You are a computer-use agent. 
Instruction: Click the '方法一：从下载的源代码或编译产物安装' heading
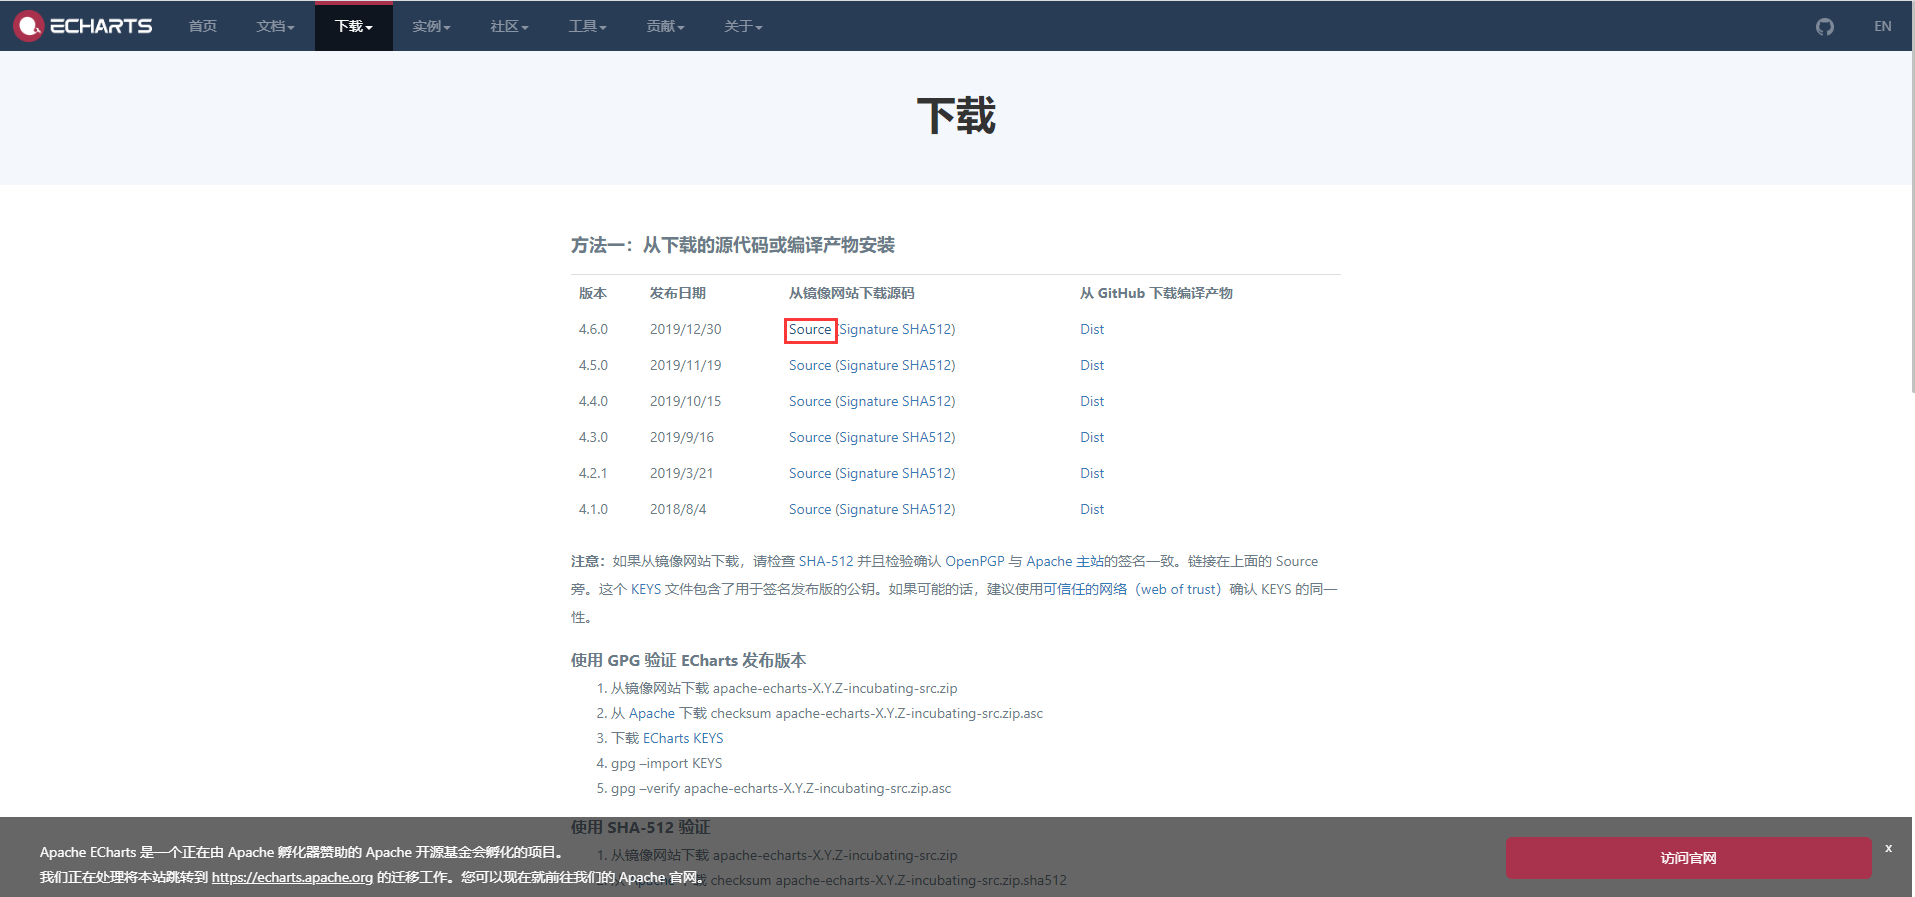tap(733, 245)
